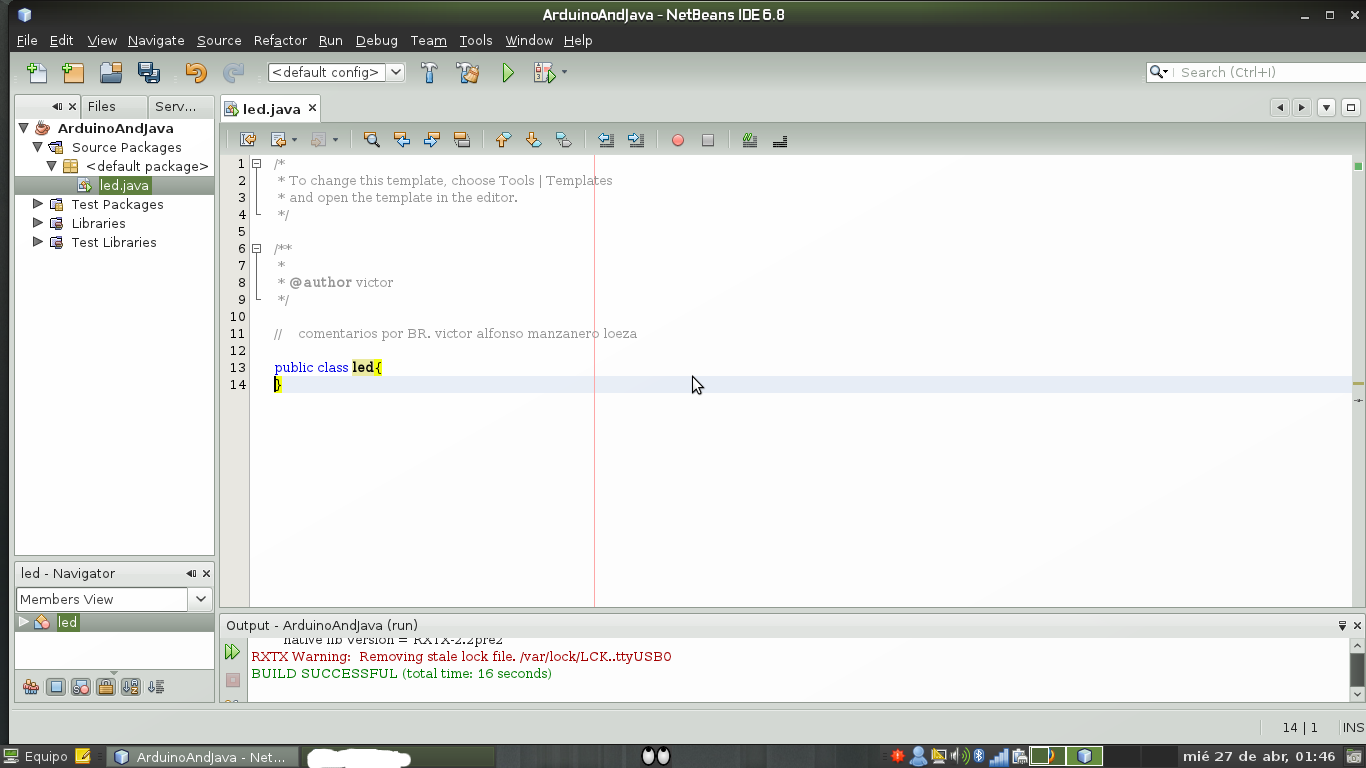Image resolution: width=1366 pixels, height=768 pixels.
Task: Open the Members View dropdown in Navigator
Action: tap(199, 598)
